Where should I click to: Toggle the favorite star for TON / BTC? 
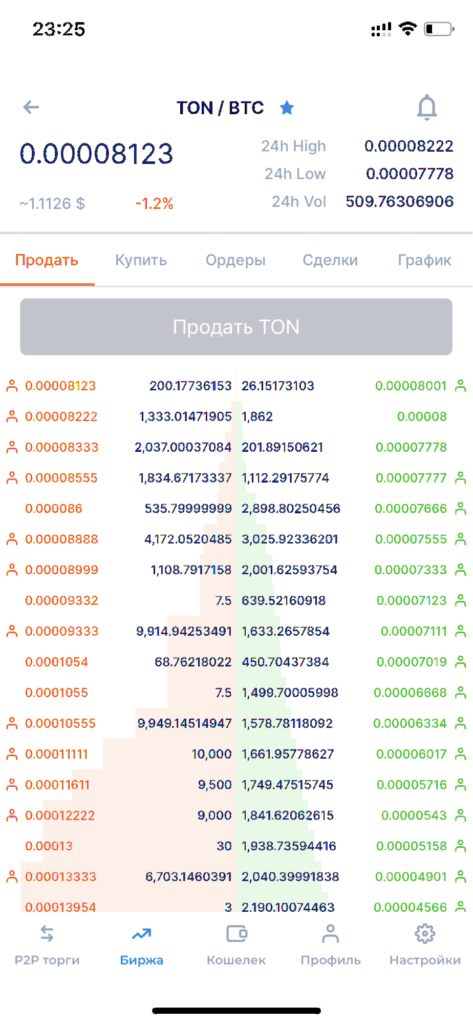(287, 108)
